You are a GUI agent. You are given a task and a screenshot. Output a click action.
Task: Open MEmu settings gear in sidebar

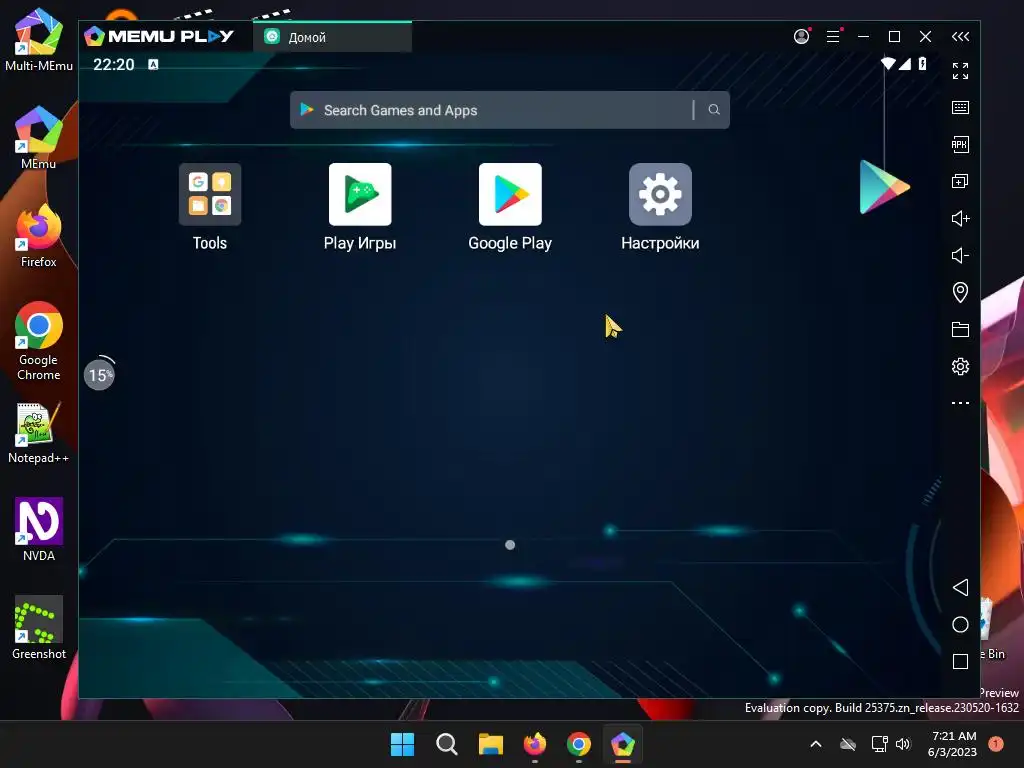960,366
